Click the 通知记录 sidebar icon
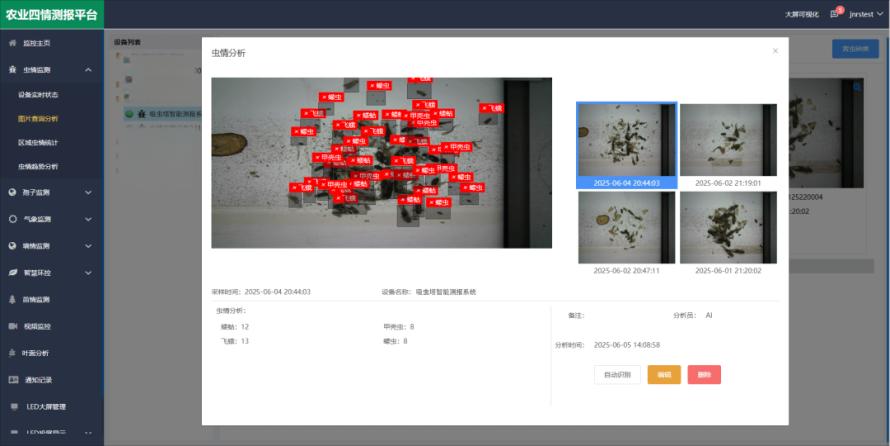Image resolution: width=890 pixels, height=446 pixels. [x=12, y=380]
